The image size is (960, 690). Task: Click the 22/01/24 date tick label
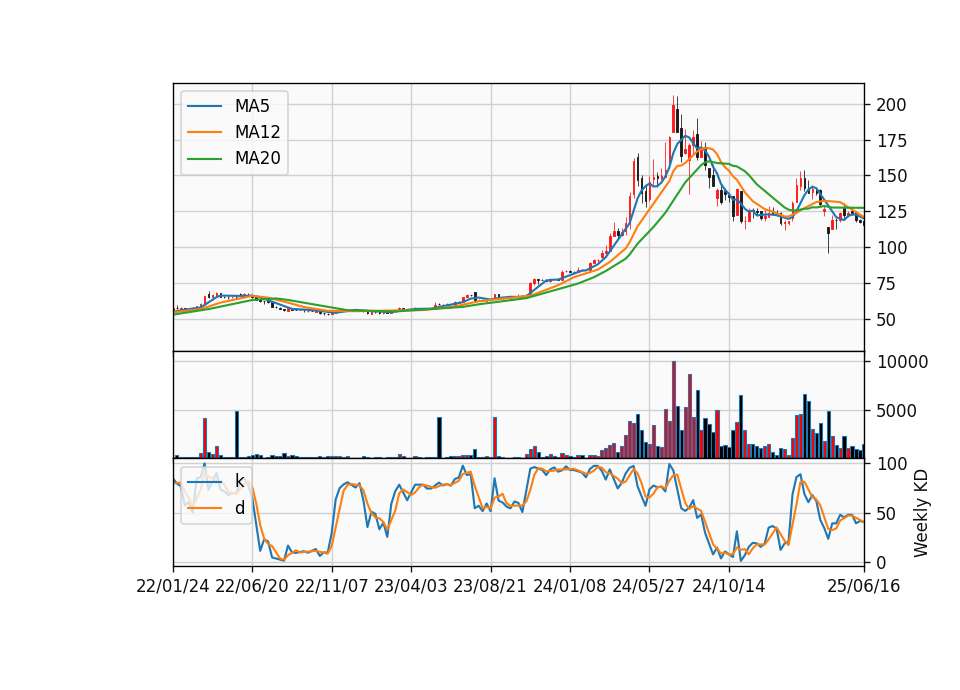tap(173, 586)
